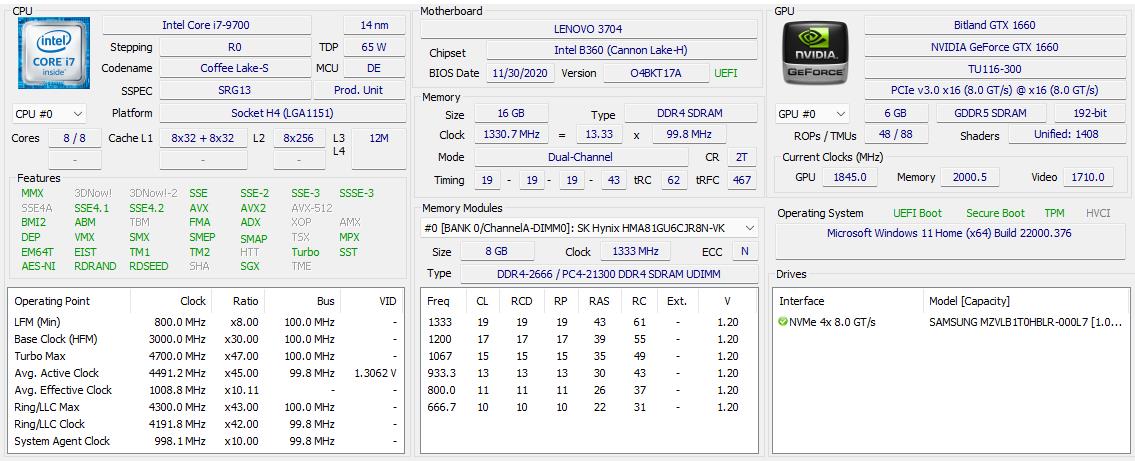Click the SGX feature label
The height and width of the screenshot is (461, 1135).
click(250, 266)
